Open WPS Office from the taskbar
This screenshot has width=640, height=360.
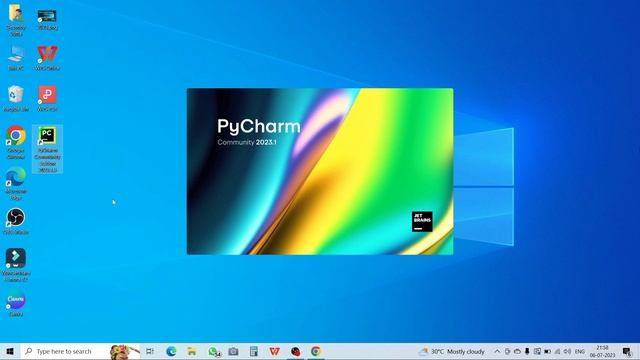tap(275, 351)
